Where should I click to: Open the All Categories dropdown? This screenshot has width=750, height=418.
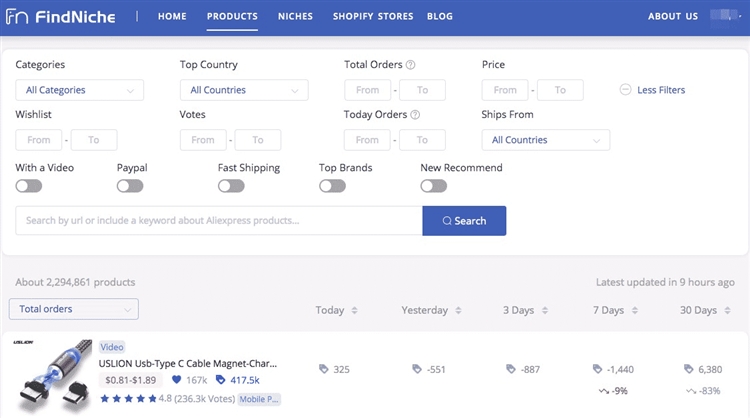coord(80,90)
